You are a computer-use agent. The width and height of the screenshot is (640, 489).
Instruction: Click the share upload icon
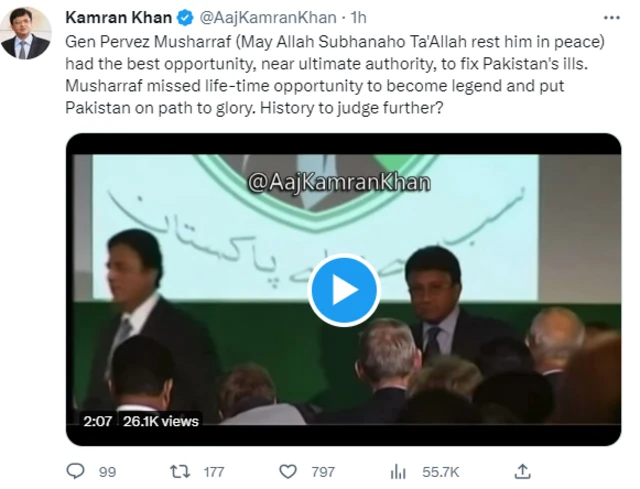click(521, 469)
